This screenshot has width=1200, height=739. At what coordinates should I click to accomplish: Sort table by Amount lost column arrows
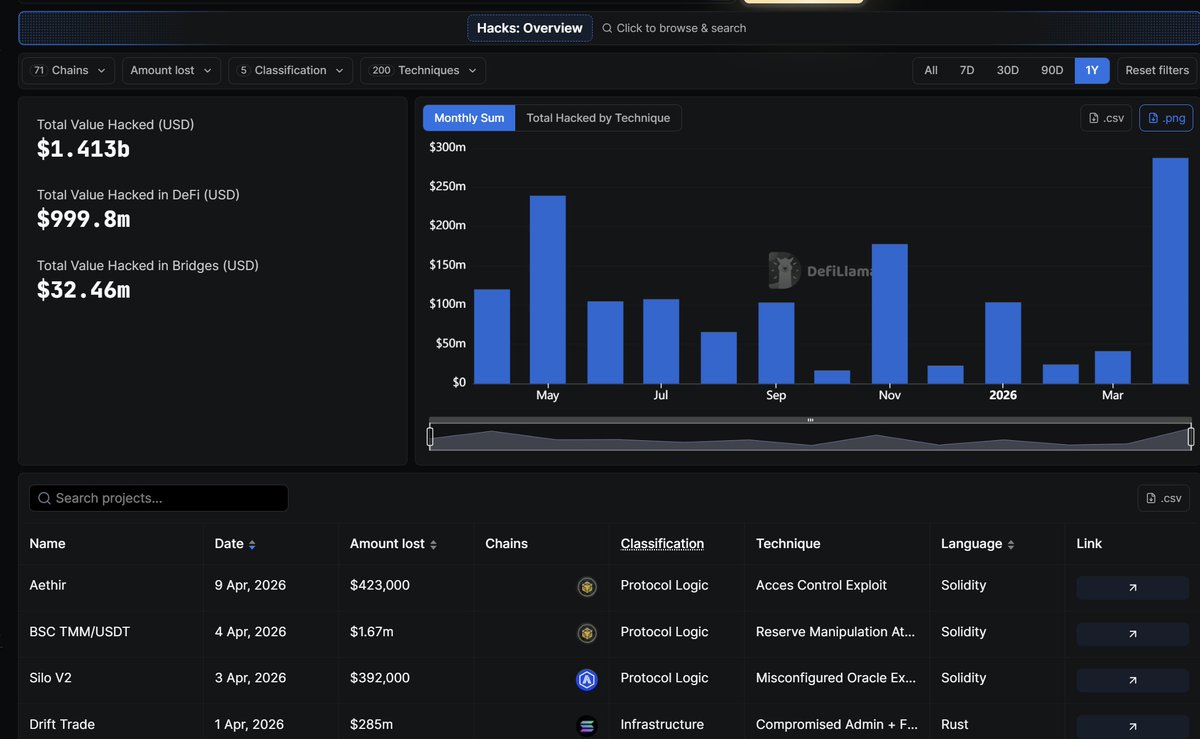(433, 545)
